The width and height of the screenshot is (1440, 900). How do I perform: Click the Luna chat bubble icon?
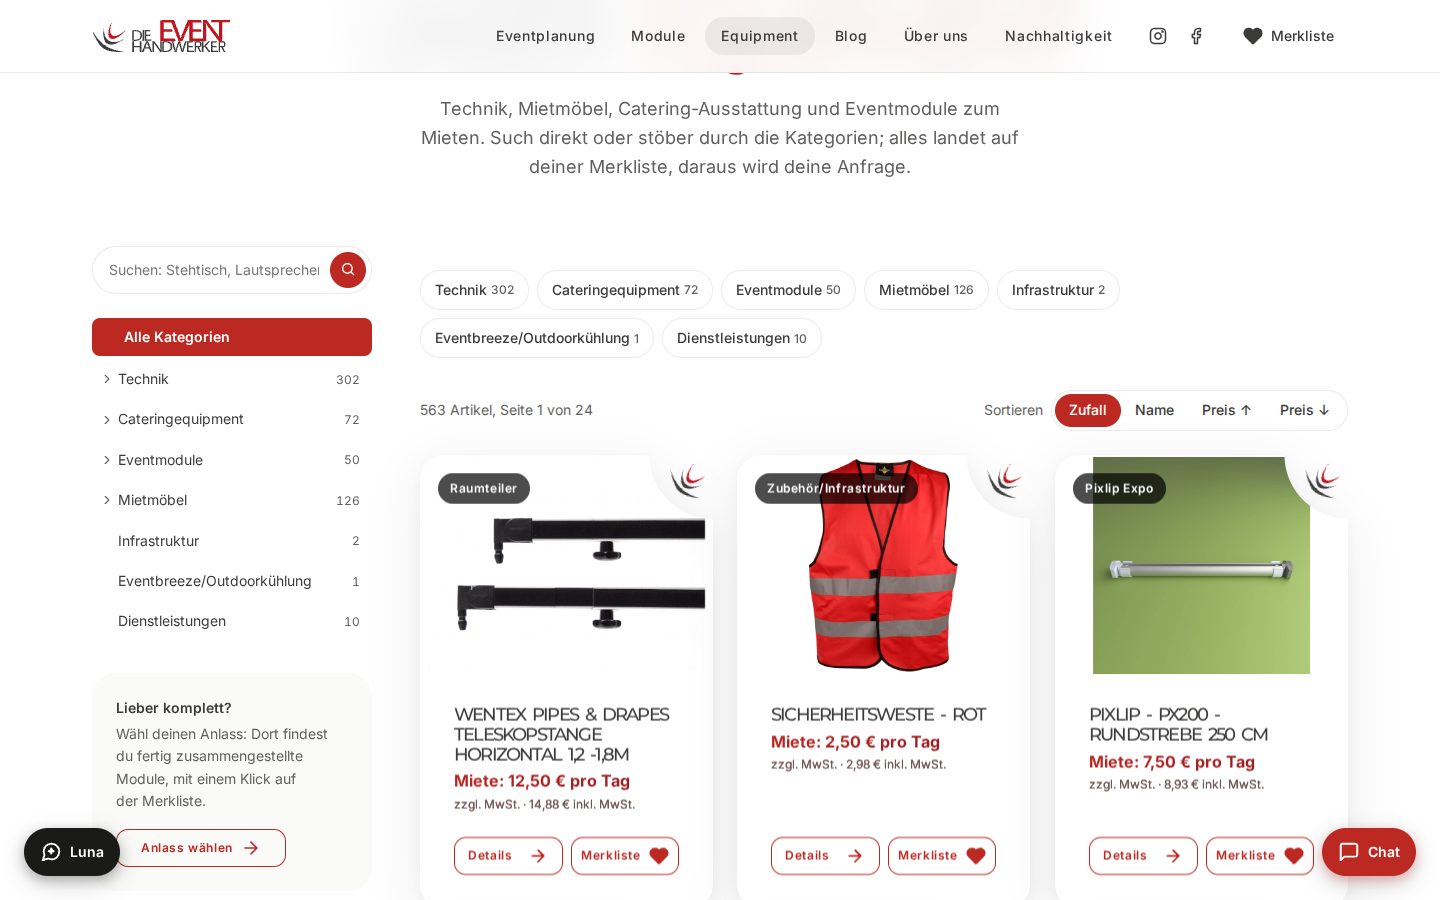[51, 852]
